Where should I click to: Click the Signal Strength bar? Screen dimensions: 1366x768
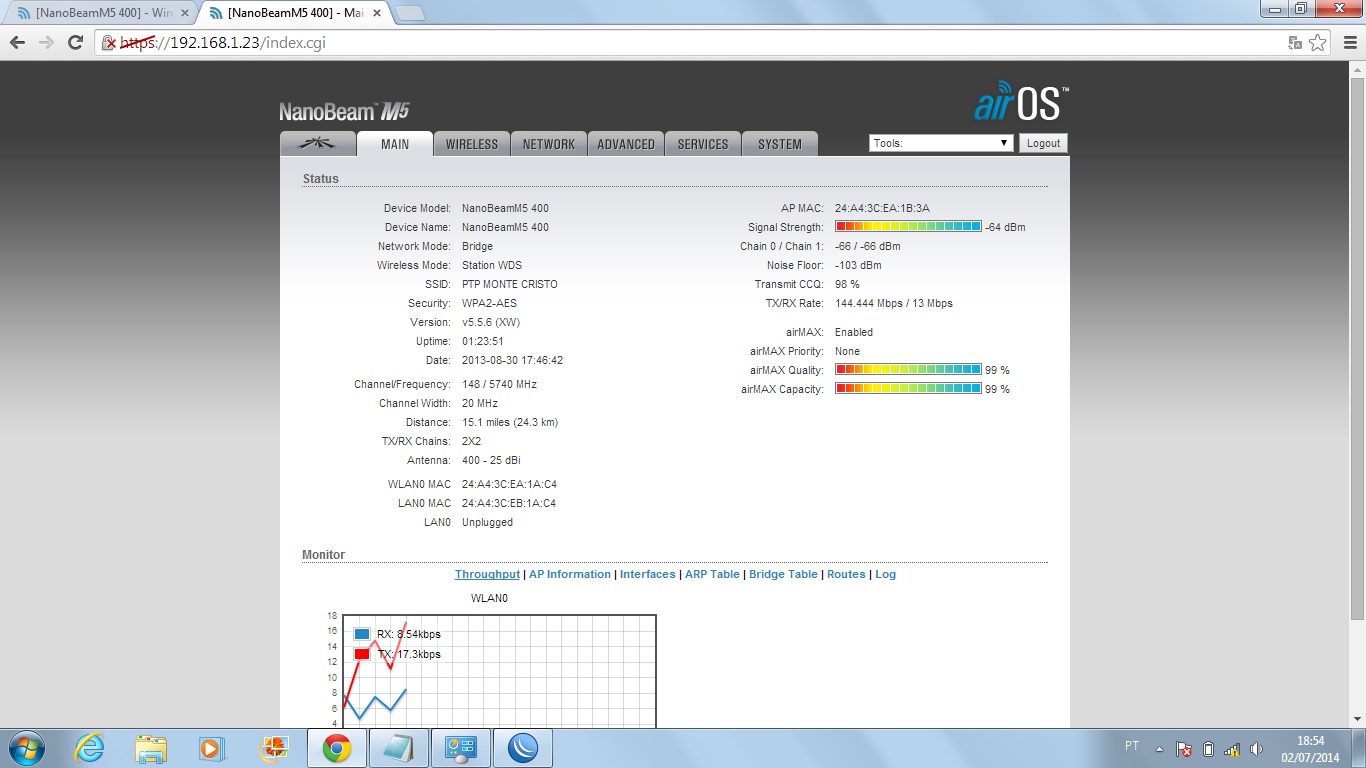click(908, 227)
